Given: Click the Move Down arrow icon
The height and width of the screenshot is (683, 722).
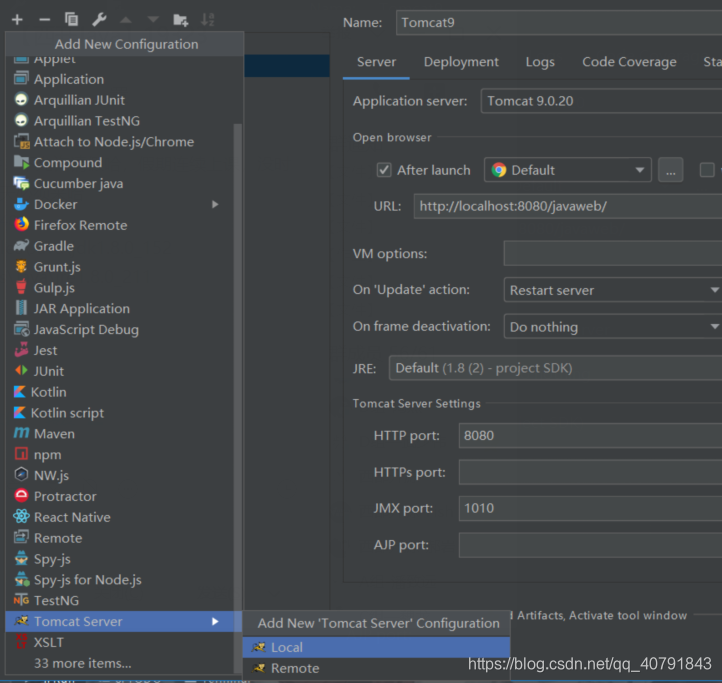Looking at the screenshot, I should coord(153,20).
